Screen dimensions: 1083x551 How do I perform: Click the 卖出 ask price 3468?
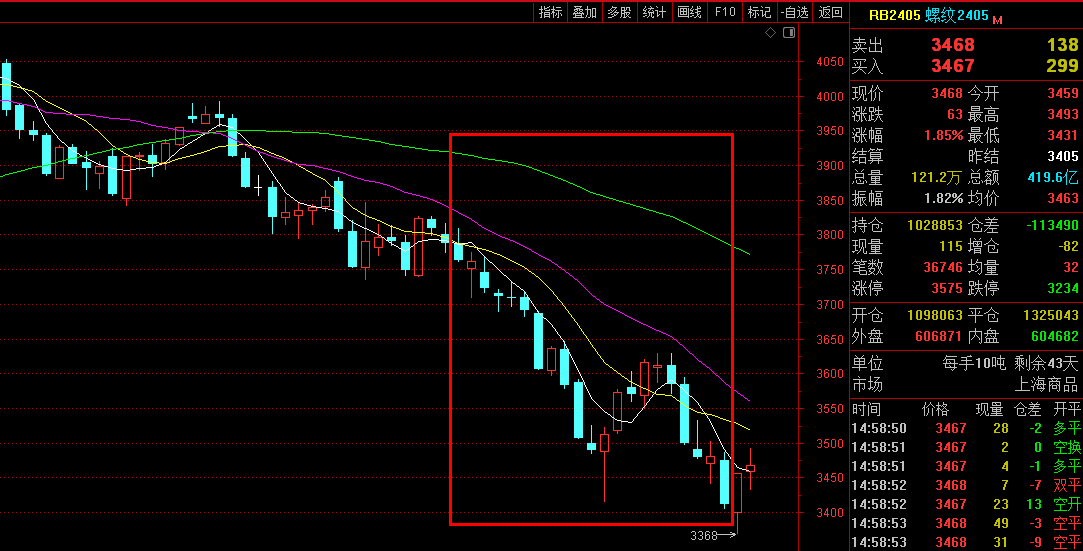[952, 45]
